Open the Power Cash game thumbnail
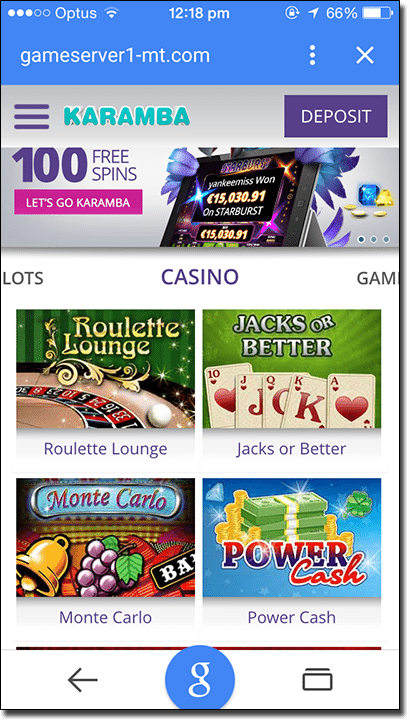The width and height of the screenshot is (410, 720). point(292,538)
